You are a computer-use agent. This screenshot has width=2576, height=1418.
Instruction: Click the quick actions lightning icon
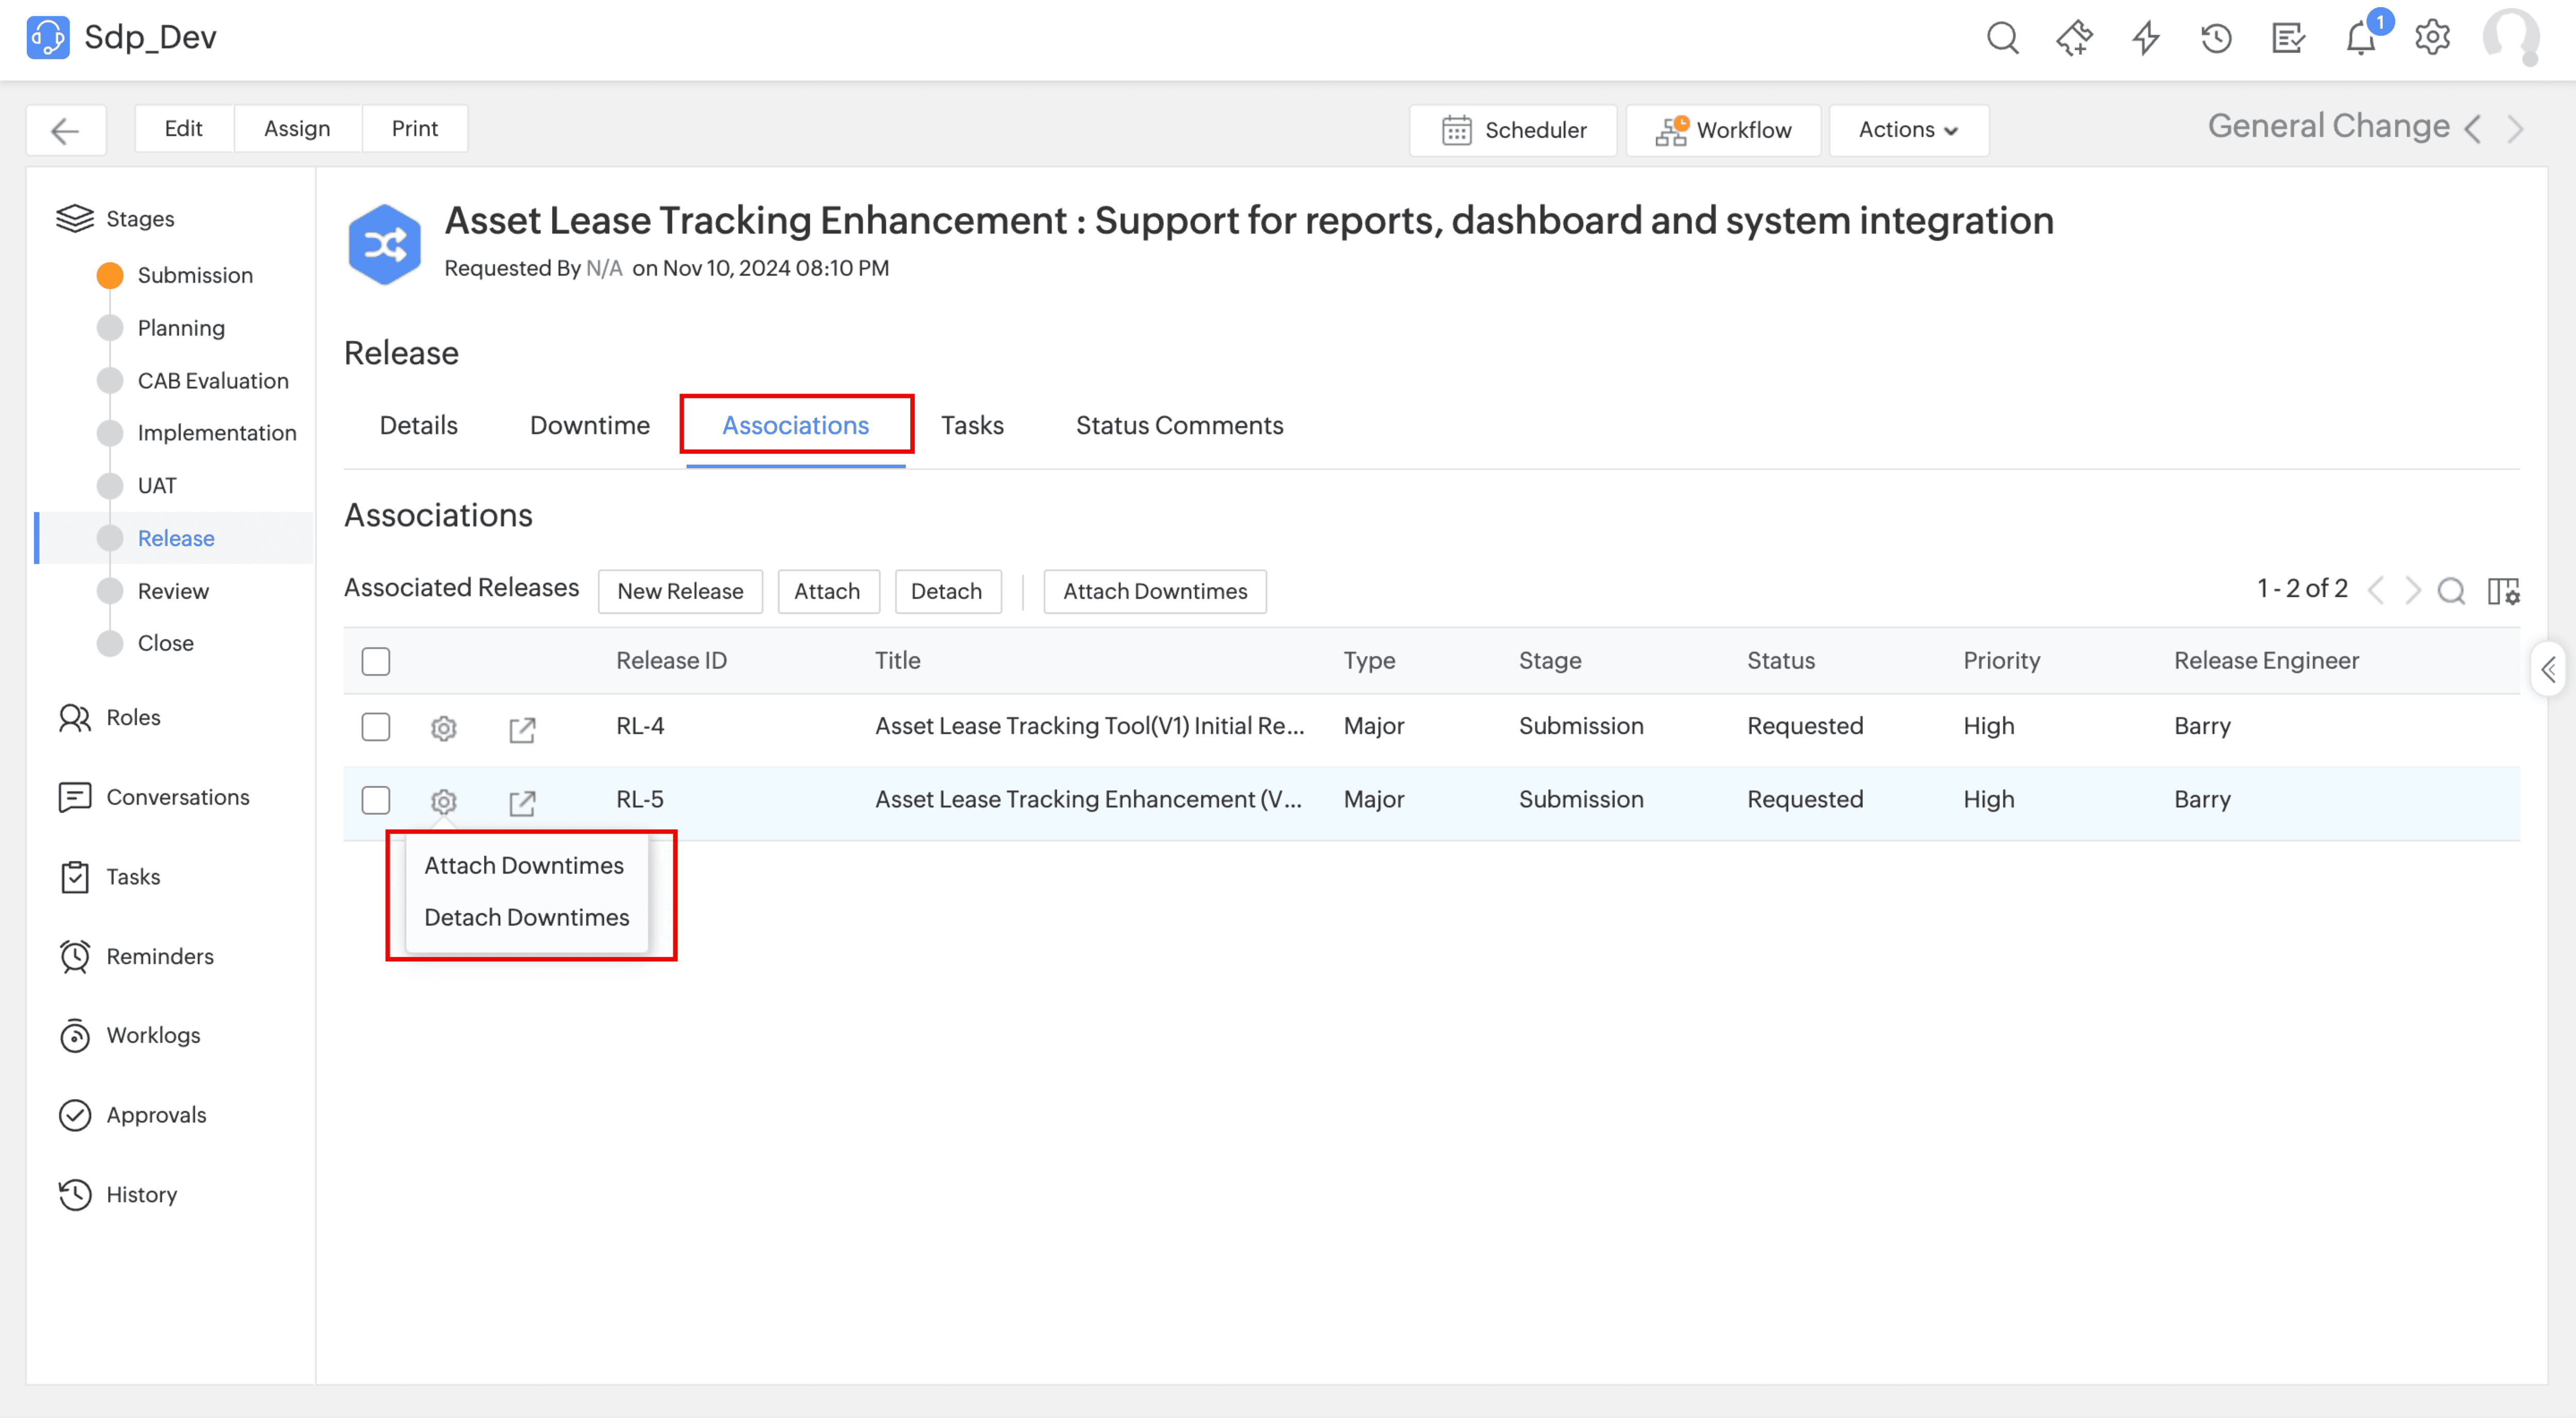pos(2145,39)
